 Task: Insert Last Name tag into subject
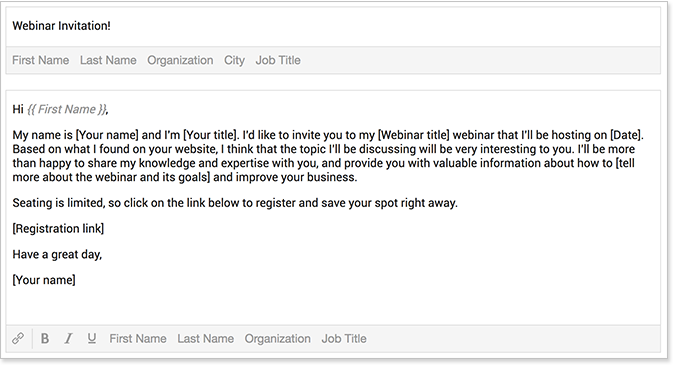point(108,60)
